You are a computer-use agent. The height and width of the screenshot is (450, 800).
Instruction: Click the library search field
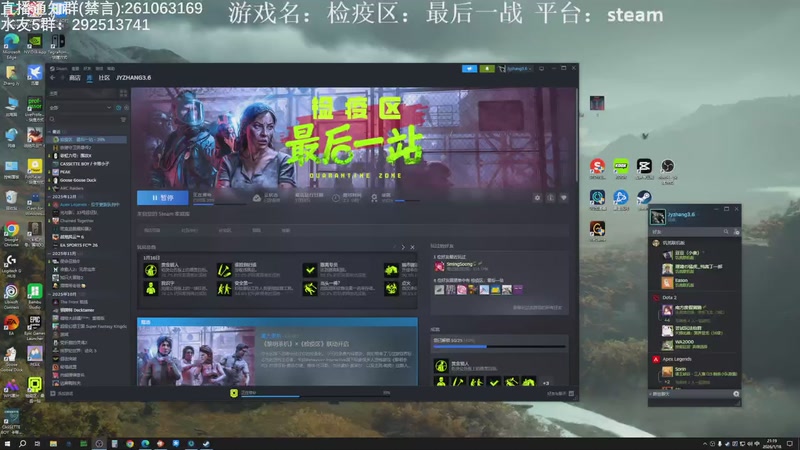(84, 119)
